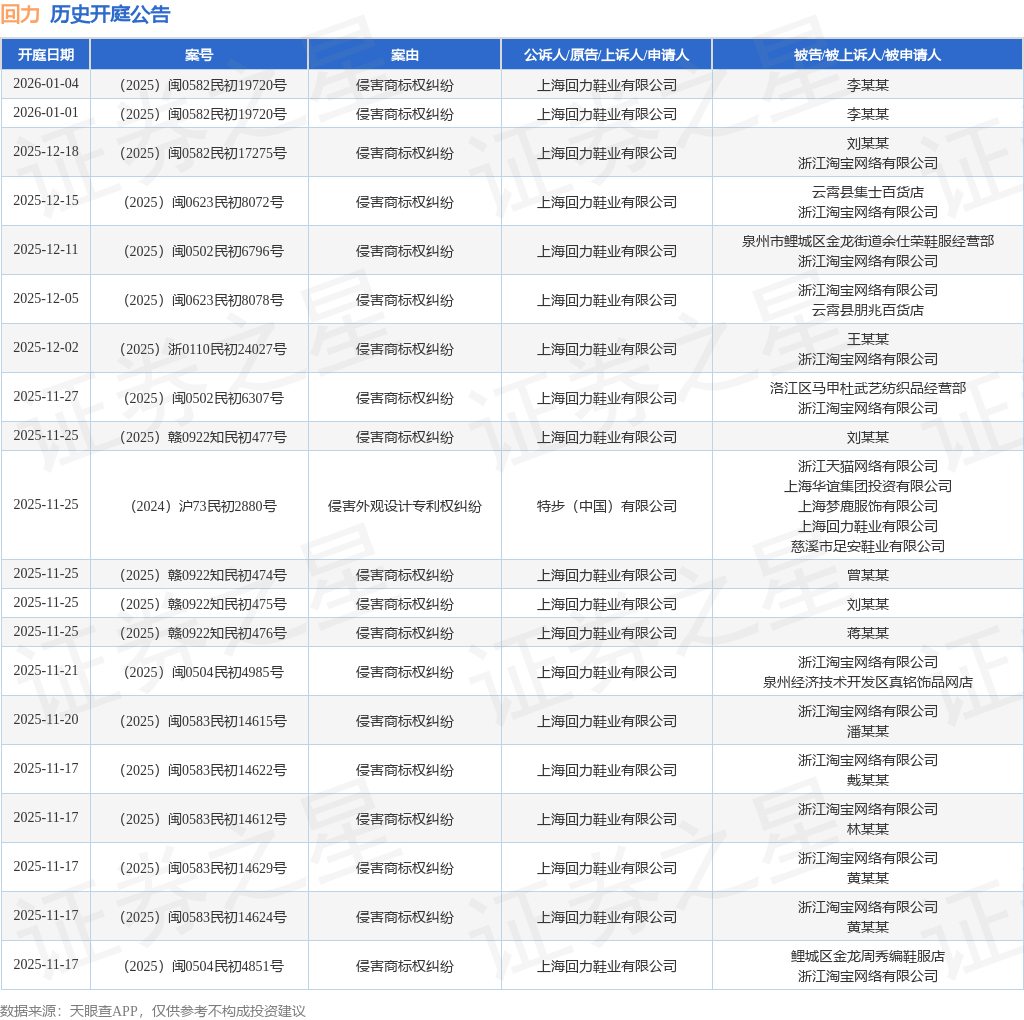Image resolution: width=1024 pixels, height=1020 pixels.
Task: Select case number (2025)赣0922知民初474号
Action: (x=203, y=575)
